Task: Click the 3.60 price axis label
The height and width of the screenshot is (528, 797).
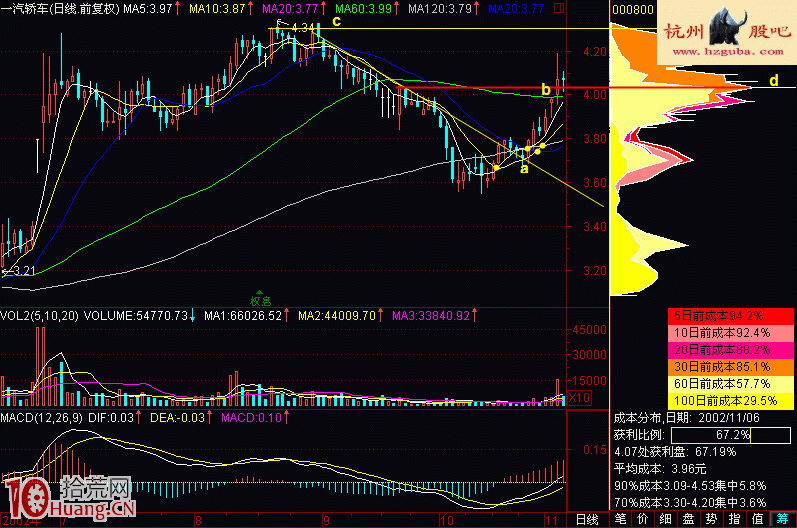Action: 595,182
